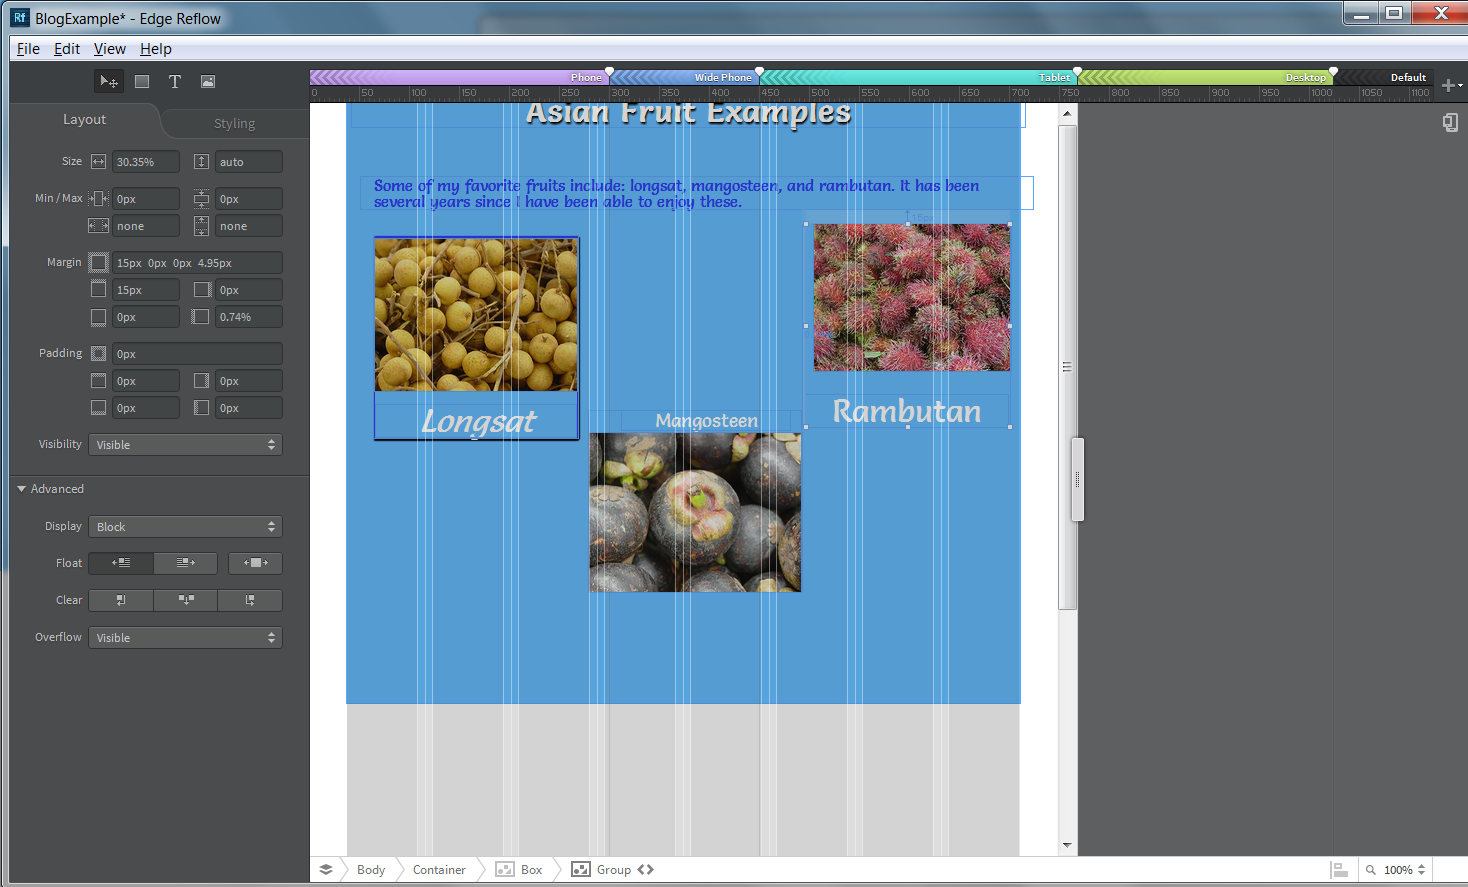Image resolution: width=1468 pixels, height=887 pixels.
Task: Open the Edit menu
Action: [x=67, y=48]
